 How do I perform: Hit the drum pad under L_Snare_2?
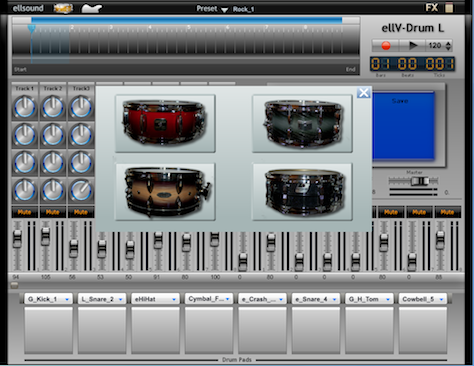click(x=102, y=330)
